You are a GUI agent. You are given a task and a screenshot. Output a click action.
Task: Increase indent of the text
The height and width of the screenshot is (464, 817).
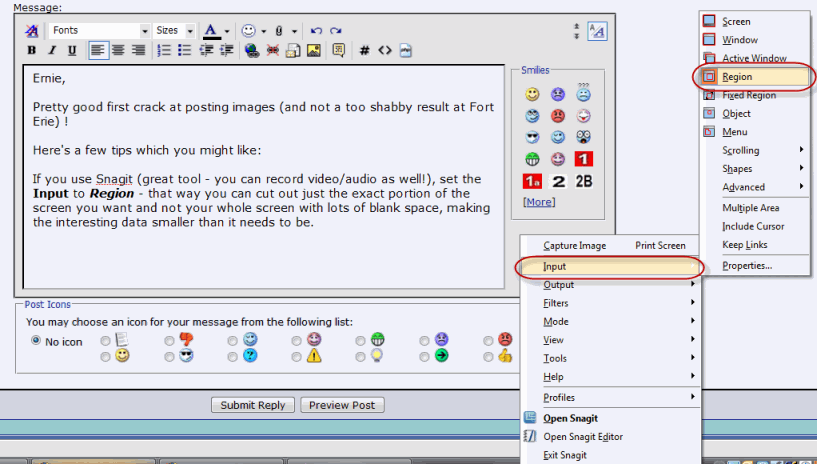coord(227,51)
